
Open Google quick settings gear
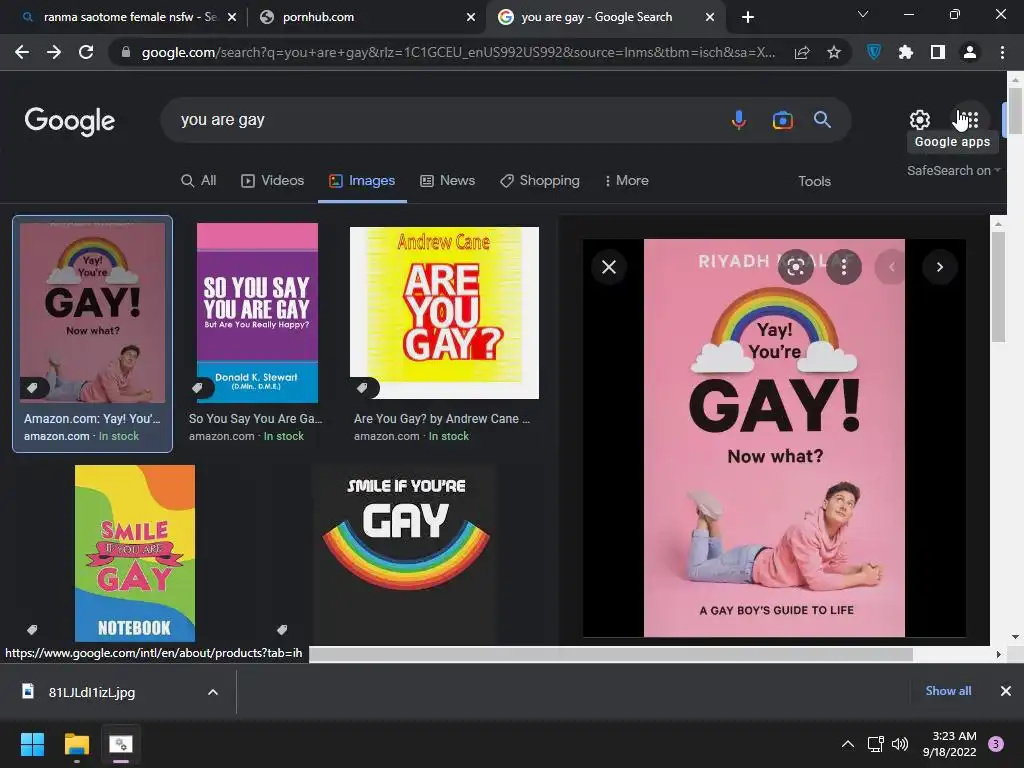[920, 120]
